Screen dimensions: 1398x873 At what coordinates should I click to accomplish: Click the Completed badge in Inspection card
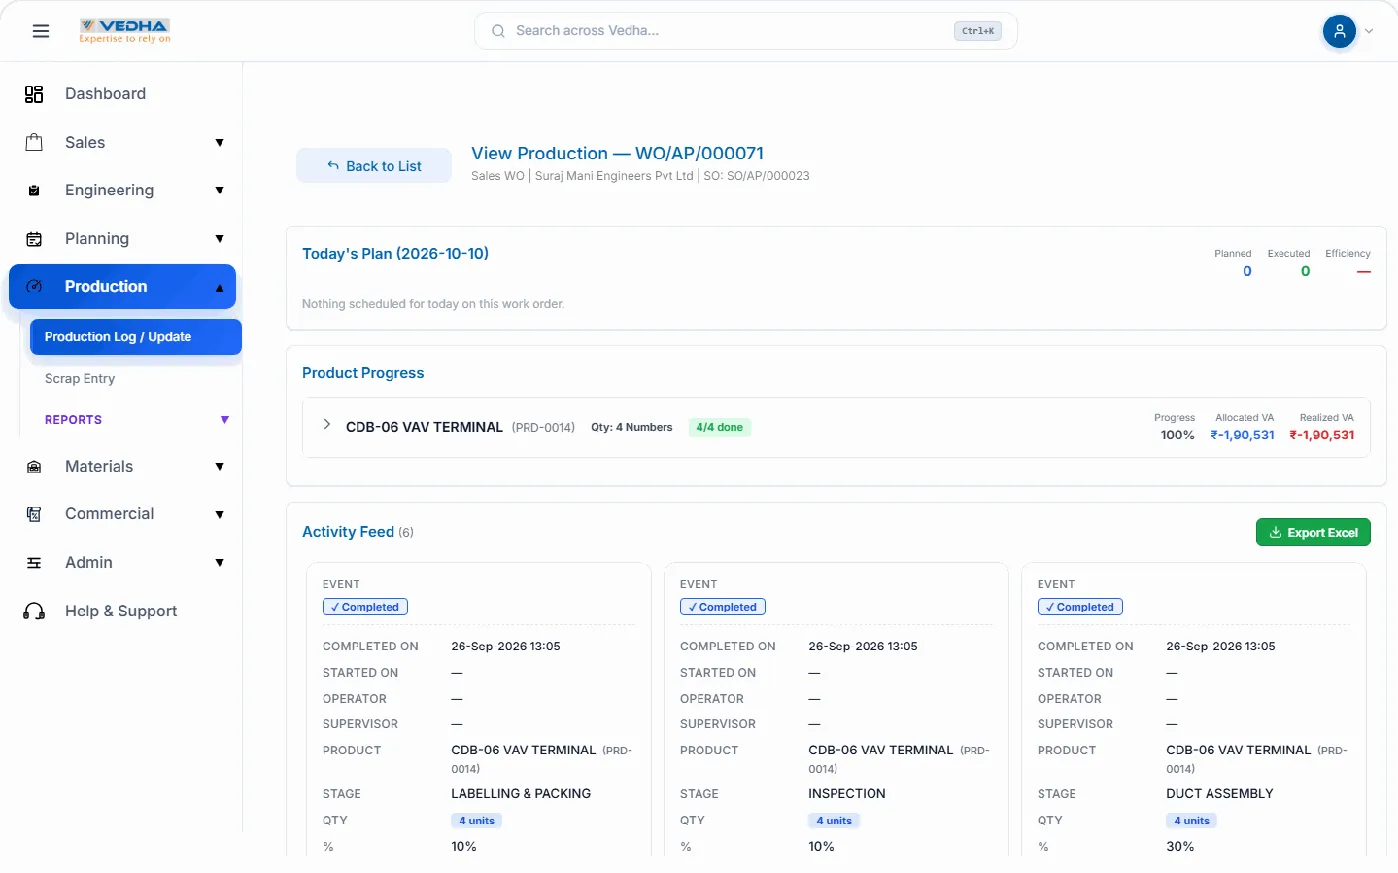pos(723,607)
